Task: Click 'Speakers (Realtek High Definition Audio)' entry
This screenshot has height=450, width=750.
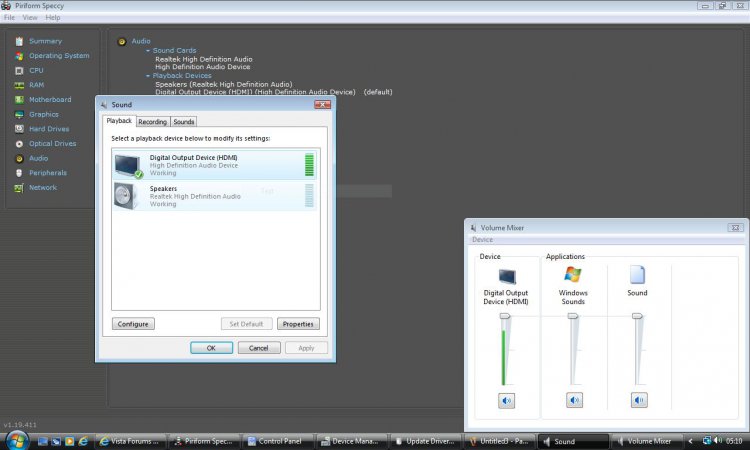Action: pos(224,84)
